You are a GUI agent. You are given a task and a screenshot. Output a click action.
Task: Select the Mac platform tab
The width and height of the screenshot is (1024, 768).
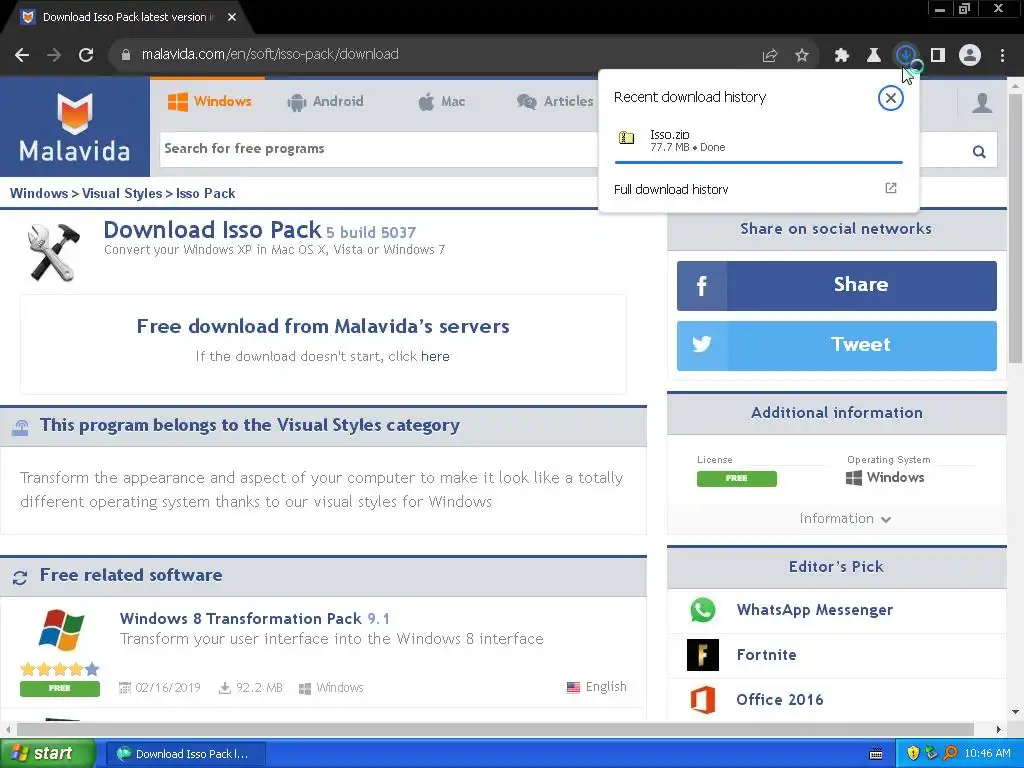[x=441, y=101]
